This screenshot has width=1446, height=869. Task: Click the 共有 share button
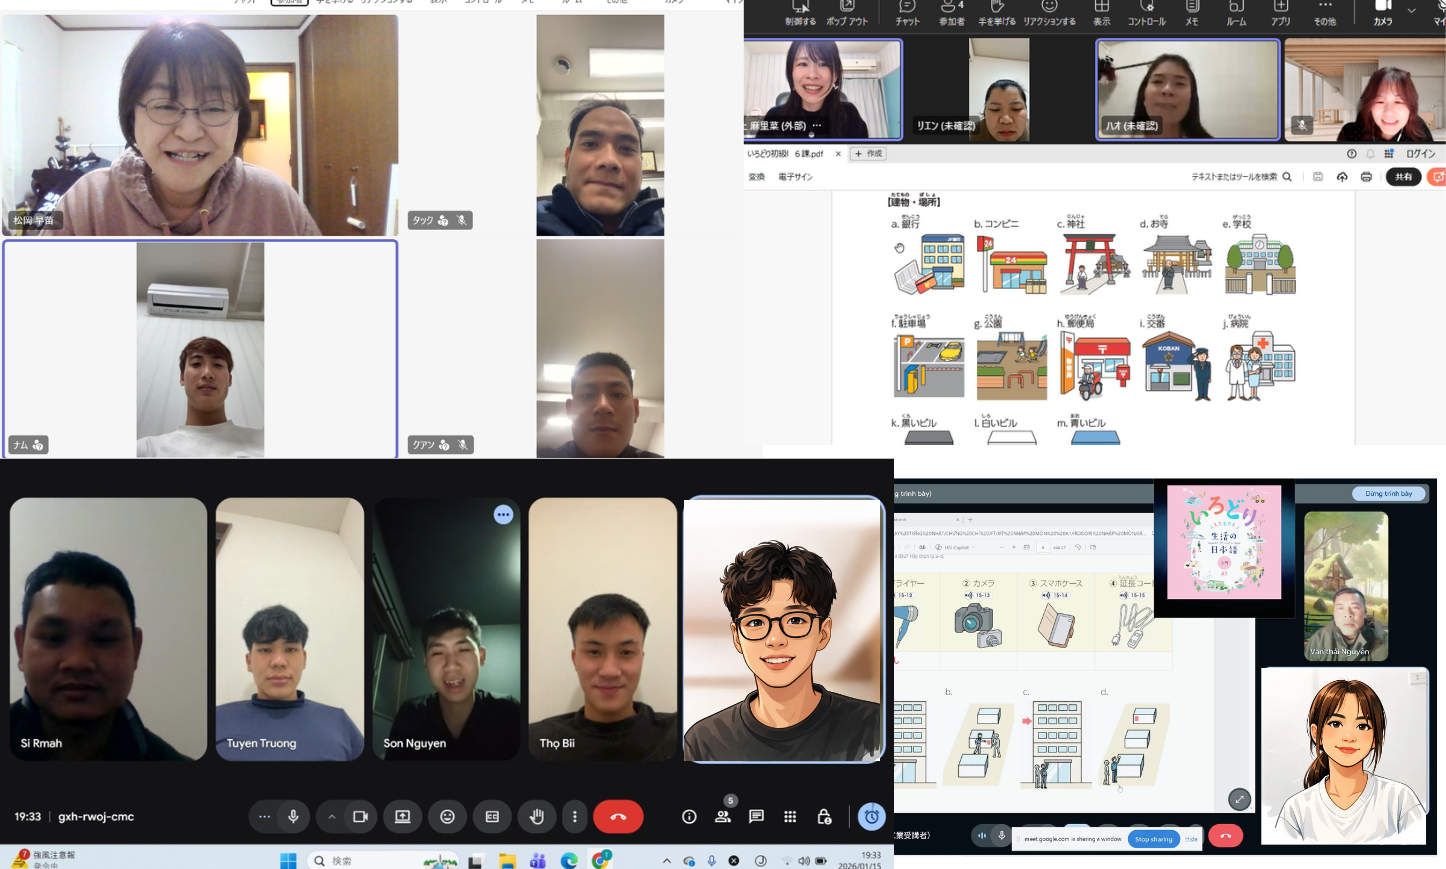pyautogui.click(x=1404, y=177)
